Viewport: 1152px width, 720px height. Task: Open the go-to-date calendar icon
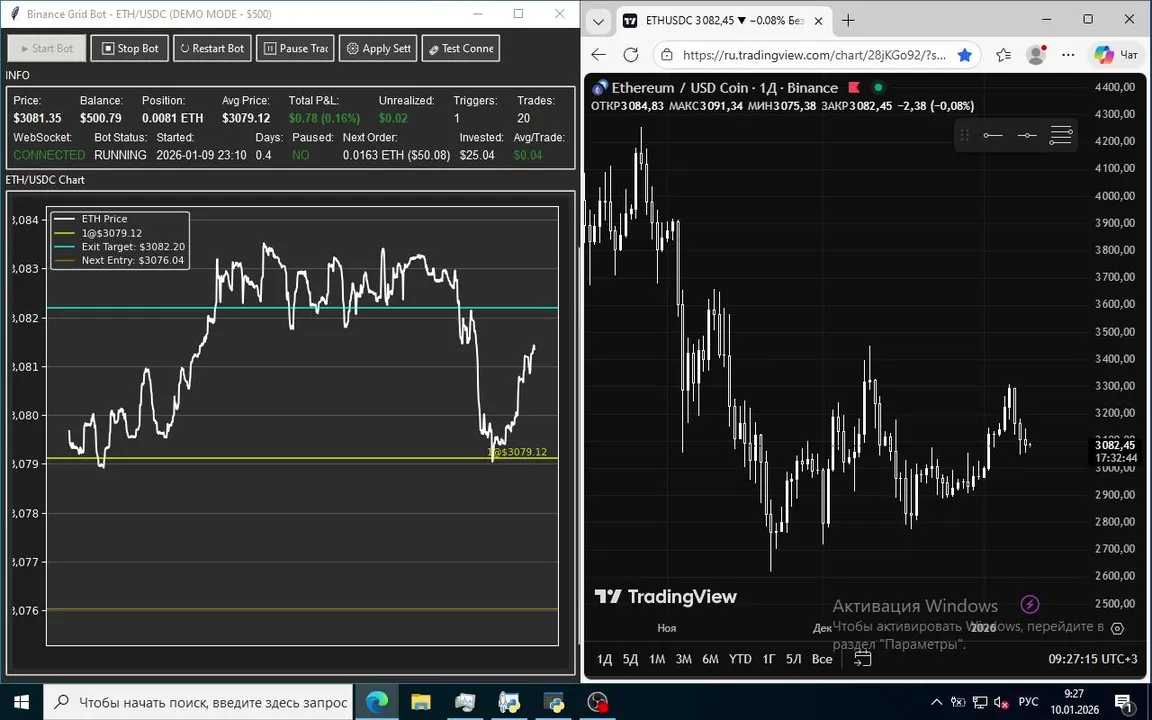863,658
